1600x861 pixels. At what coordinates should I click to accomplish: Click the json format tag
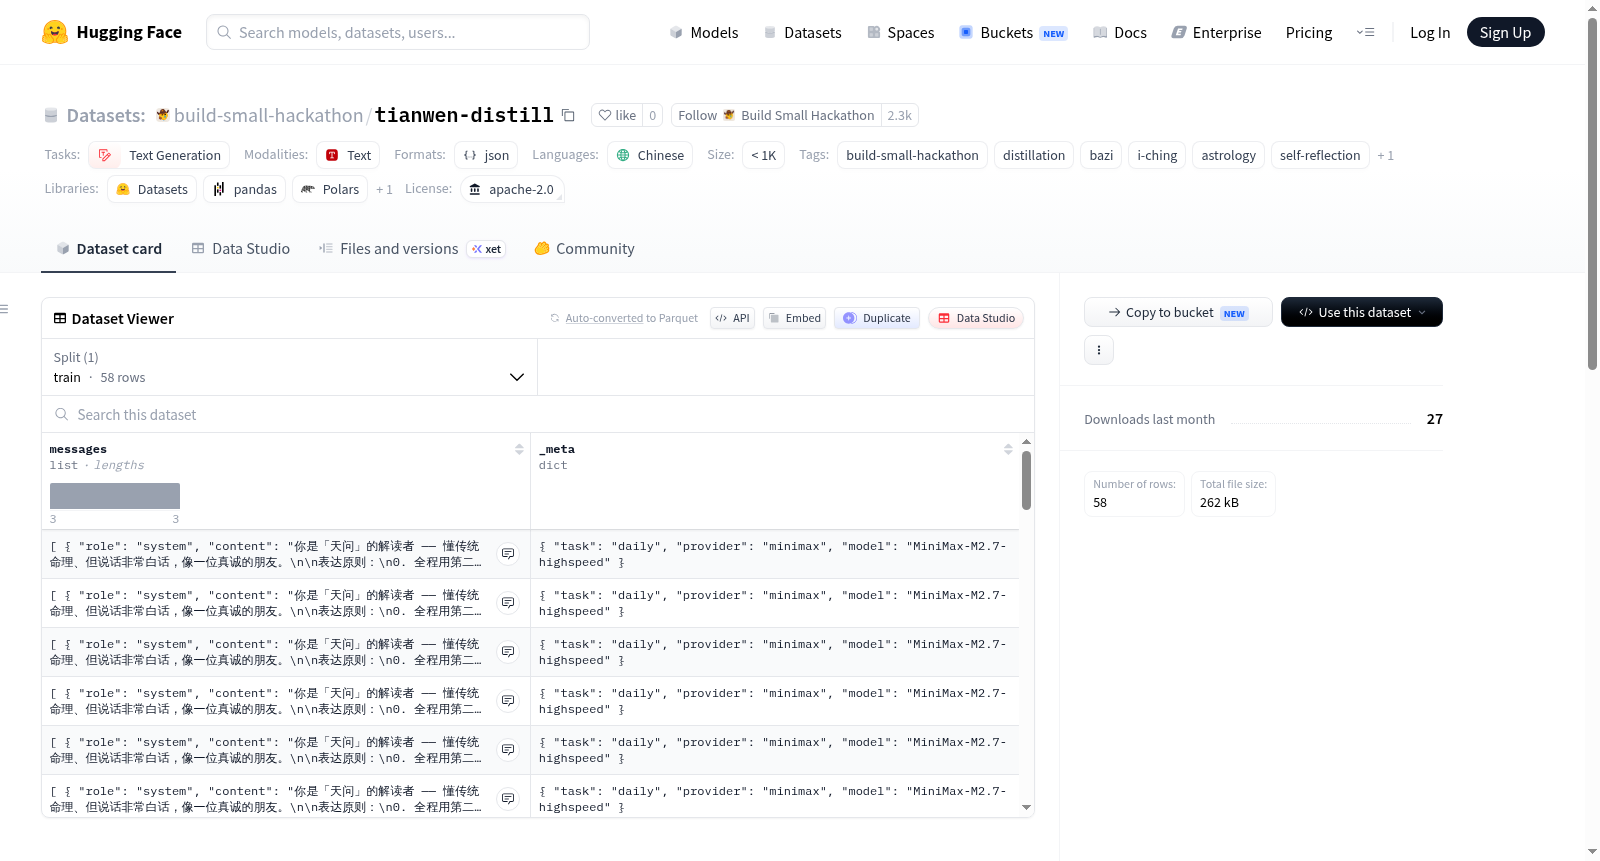[486, 155]
